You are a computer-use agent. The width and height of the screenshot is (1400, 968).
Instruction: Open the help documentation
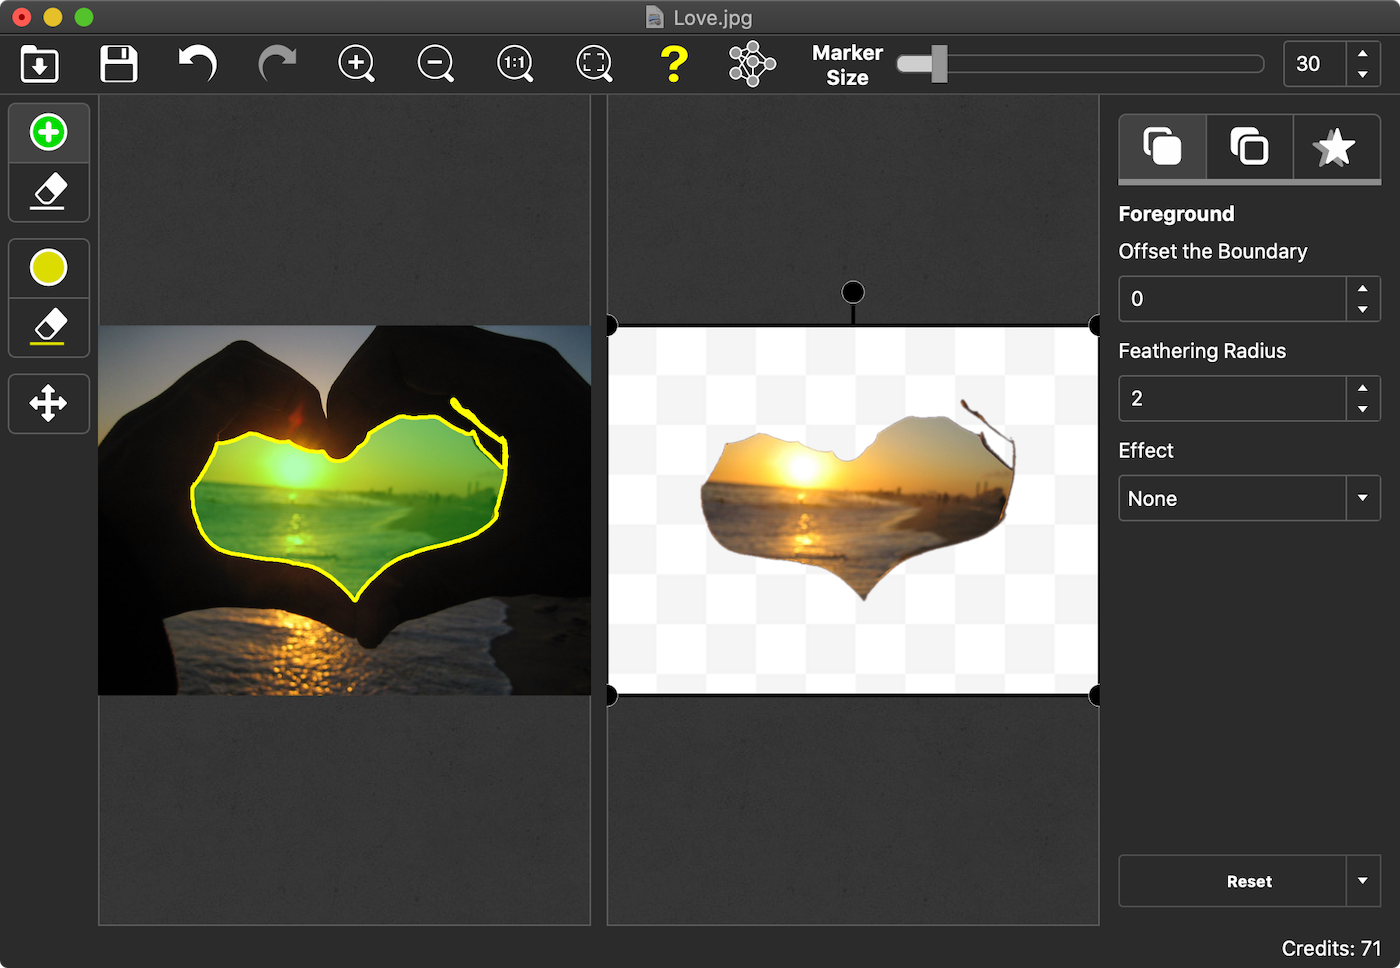[674, 63]
